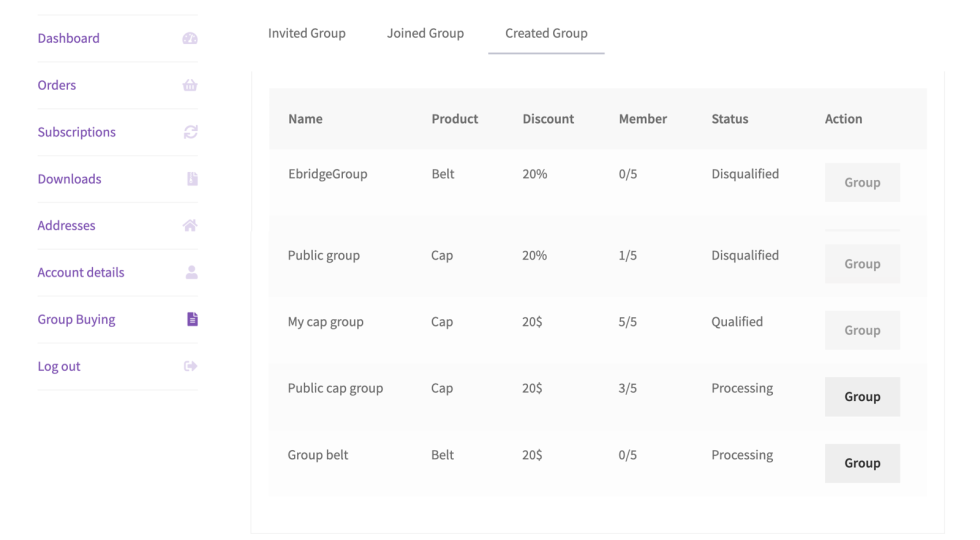The width and height of the screenshot is (980, 540).
Task: Click the Dashboard gauge icon
Action: coord(190,38)
